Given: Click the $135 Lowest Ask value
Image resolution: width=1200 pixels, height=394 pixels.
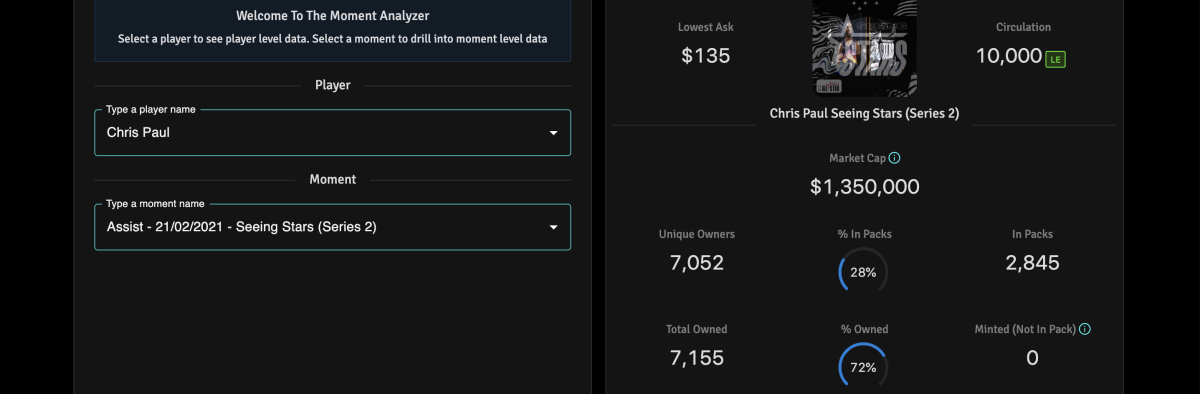Looking at the screenshot, I should coord(706,56).
